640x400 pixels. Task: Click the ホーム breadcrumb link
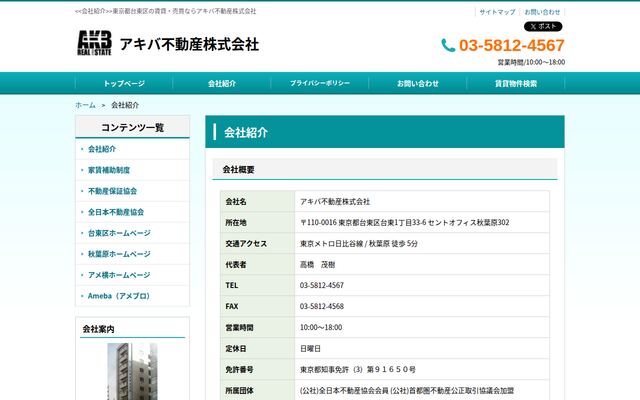coord(85,105)
